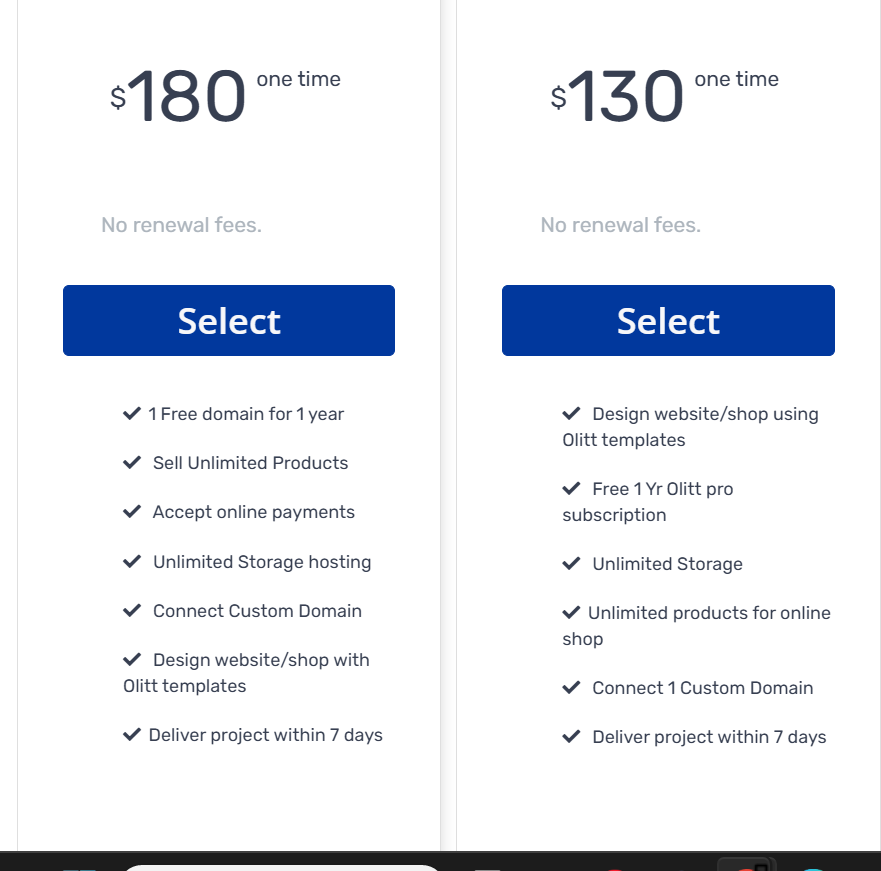Click the "one time" label beside $130

[x=736, y=80]
